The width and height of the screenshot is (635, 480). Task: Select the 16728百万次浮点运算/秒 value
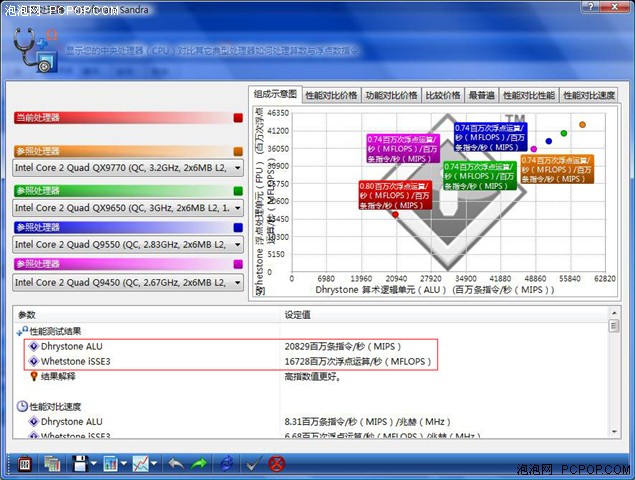(358, 361)
